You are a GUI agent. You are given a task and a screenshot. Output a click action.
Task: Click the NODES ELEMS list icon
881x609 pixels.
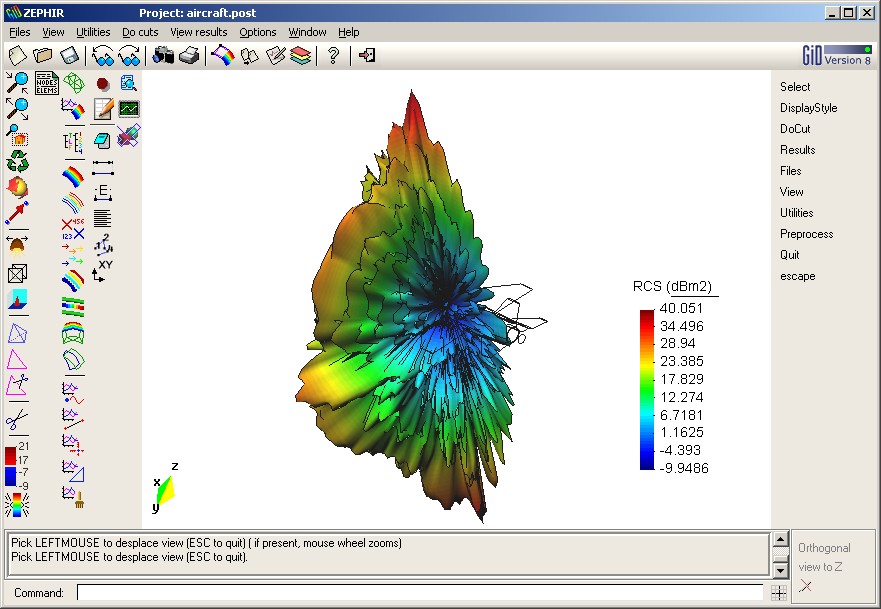(x=47, y=83)
